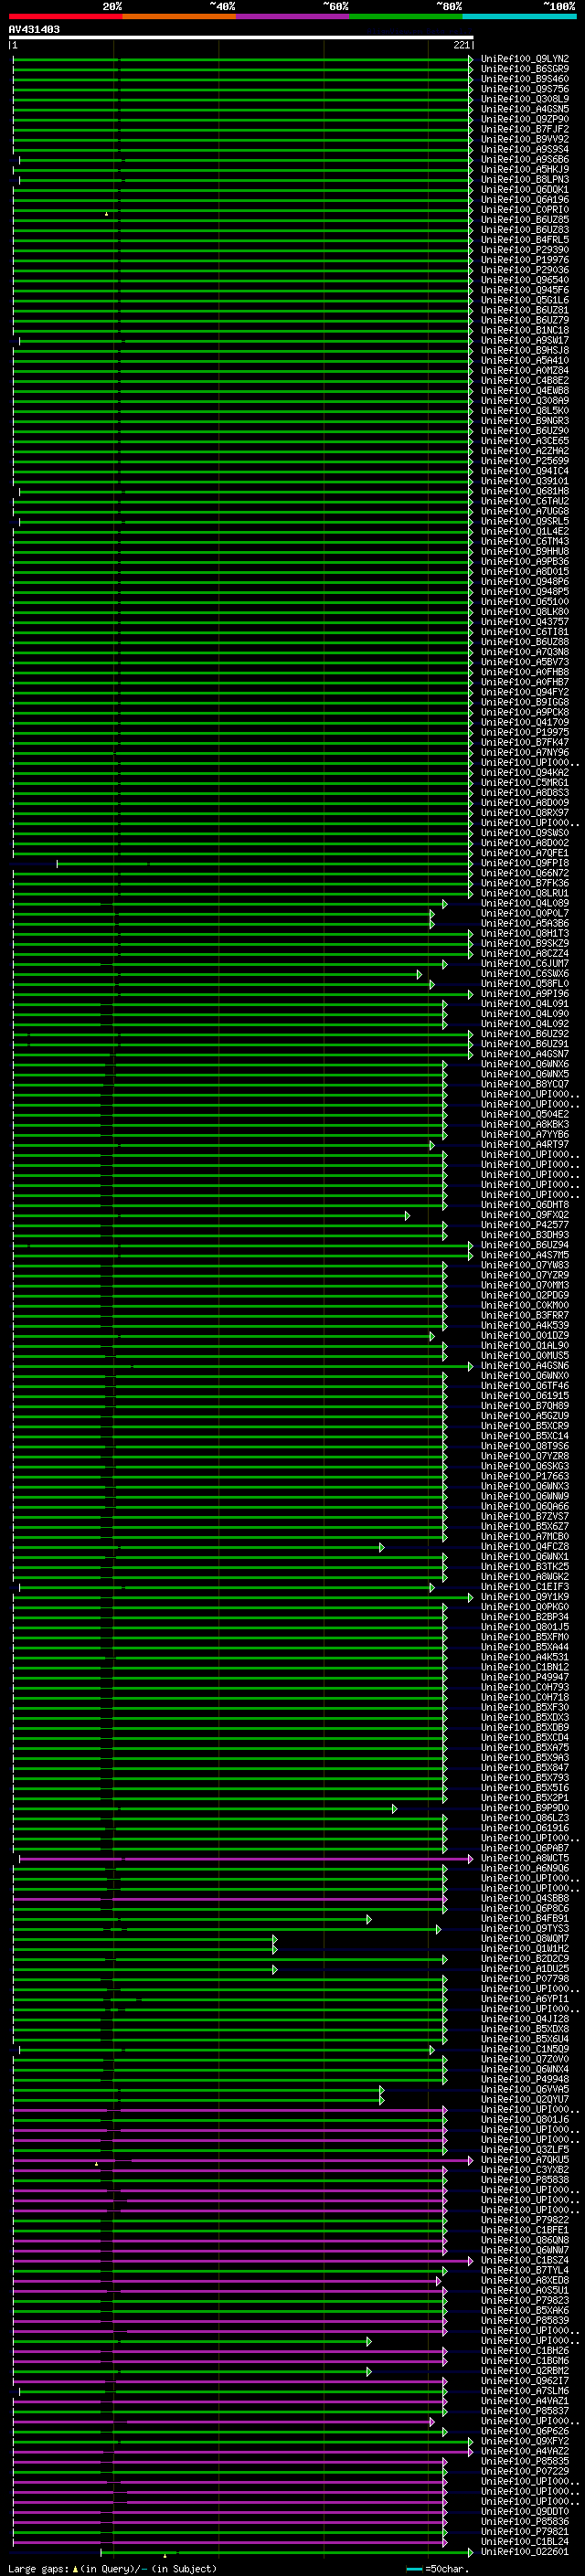Click the UniRef100_P42577 label
The image size is (585, 2576).
(525, 1225)
